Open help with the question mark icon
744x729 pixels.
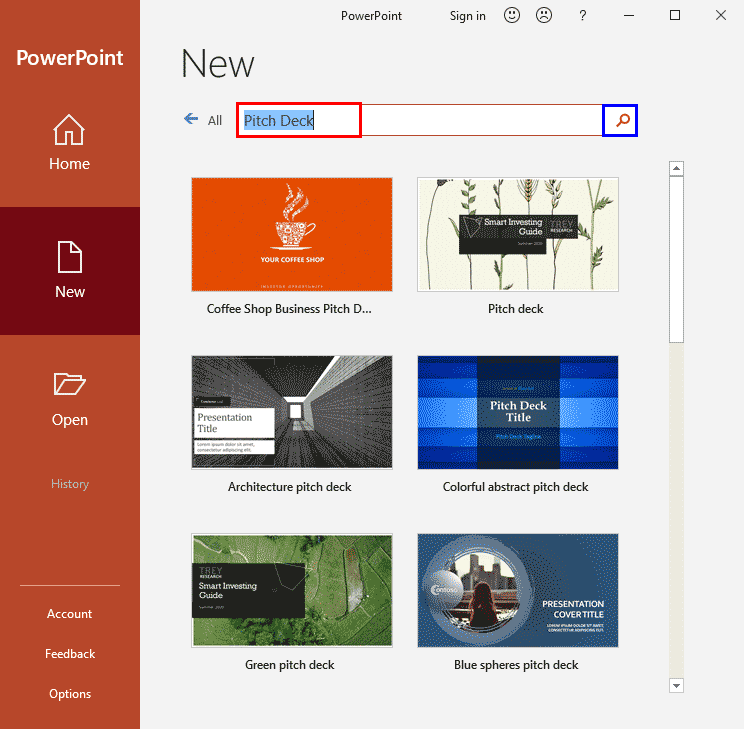tap(583, 15)
